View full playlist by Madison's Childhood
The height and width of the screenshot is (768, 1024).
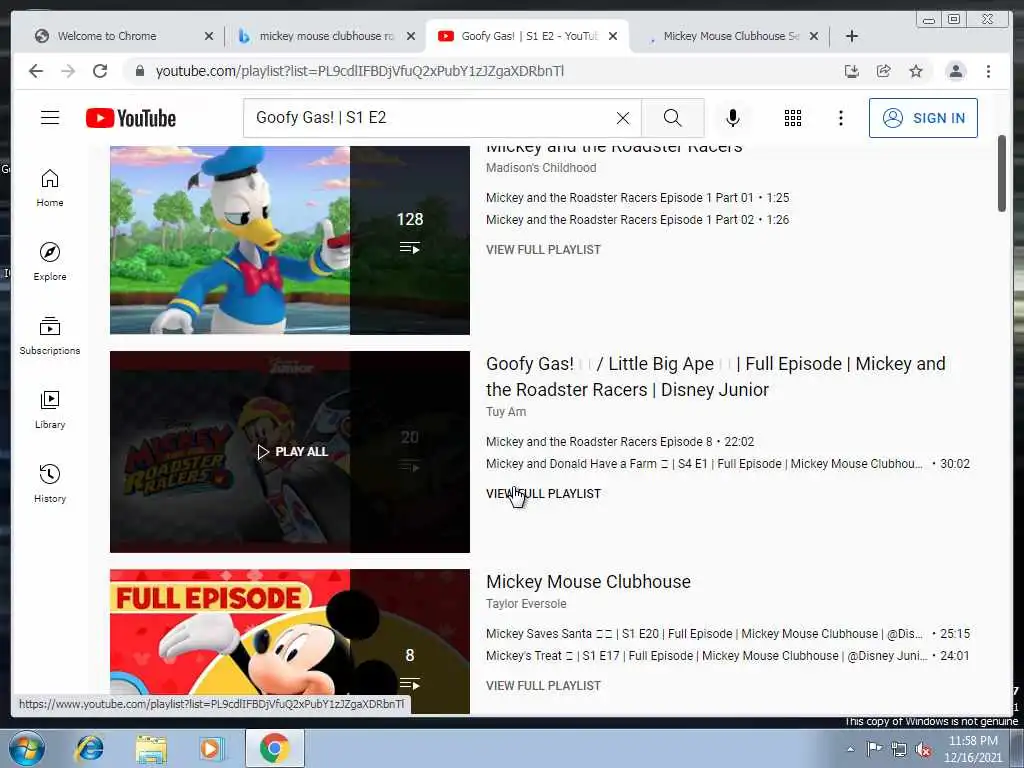[x=543, y=249]
